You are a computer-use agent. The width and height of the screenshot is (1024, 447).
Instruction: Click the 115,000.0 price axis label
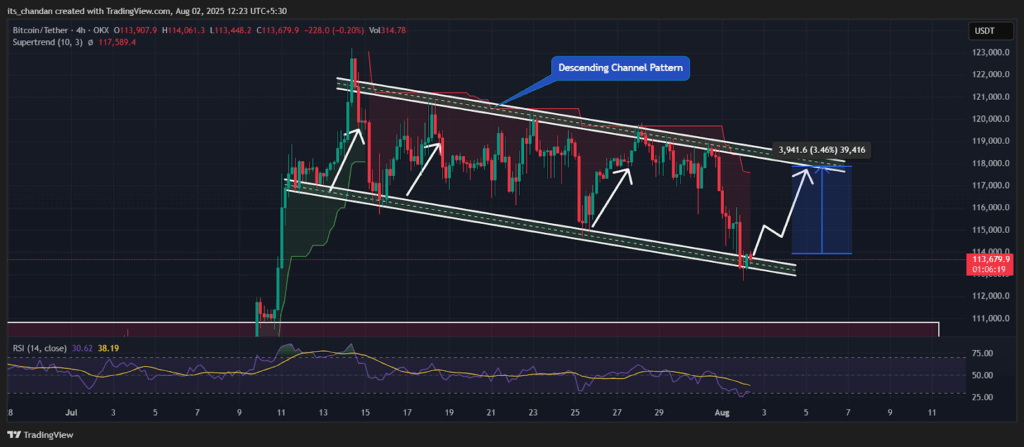pos(991,230)
